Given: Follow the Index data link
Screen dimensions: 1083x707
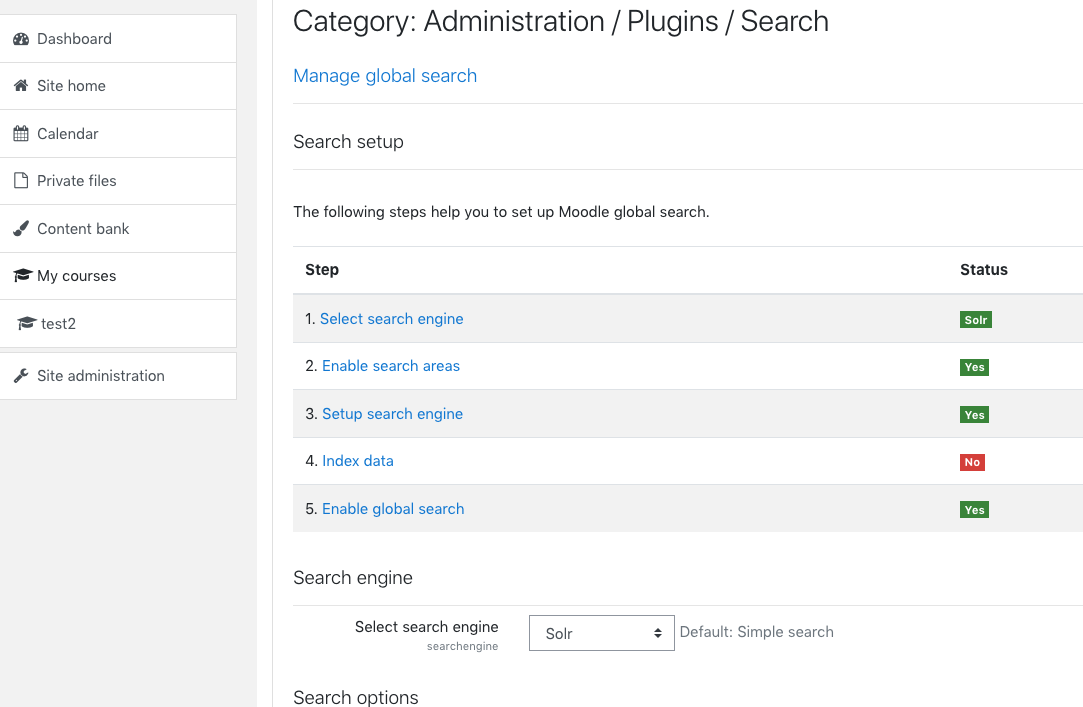Looking at the screenshot, I should pos(358,461).
